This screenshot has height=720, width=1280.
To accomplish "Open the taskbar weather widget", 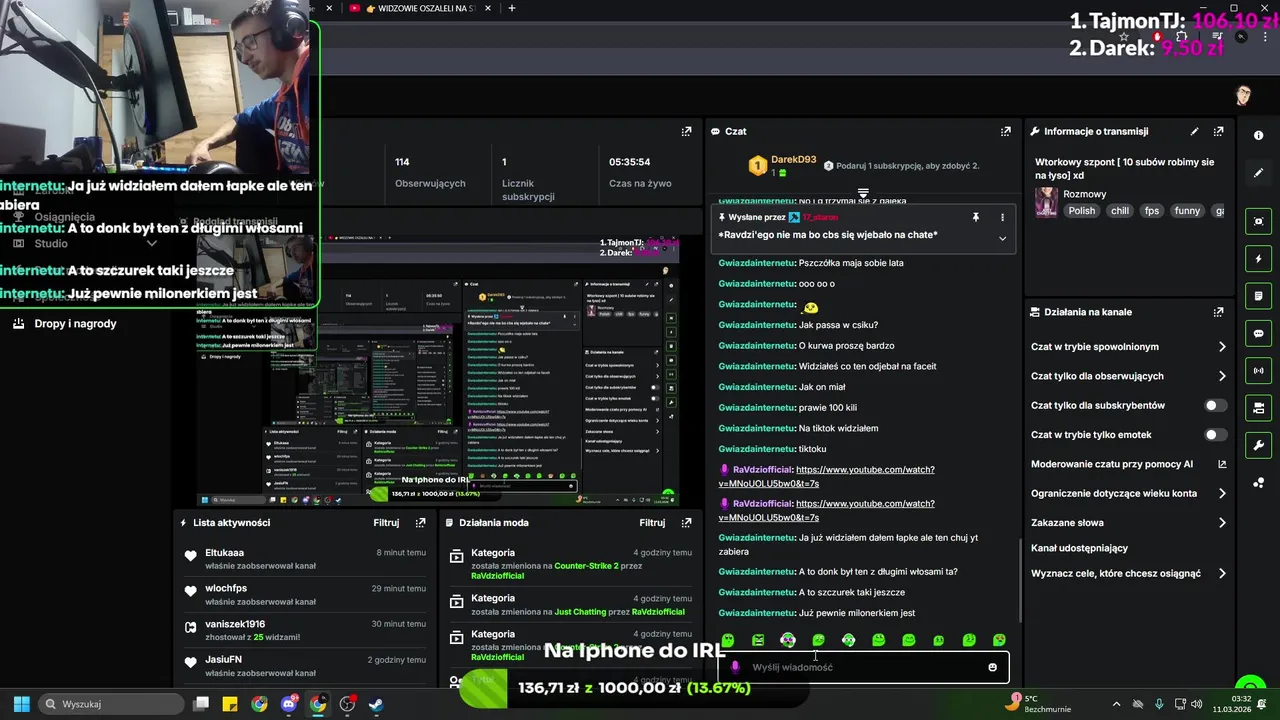I will 1040,704.
